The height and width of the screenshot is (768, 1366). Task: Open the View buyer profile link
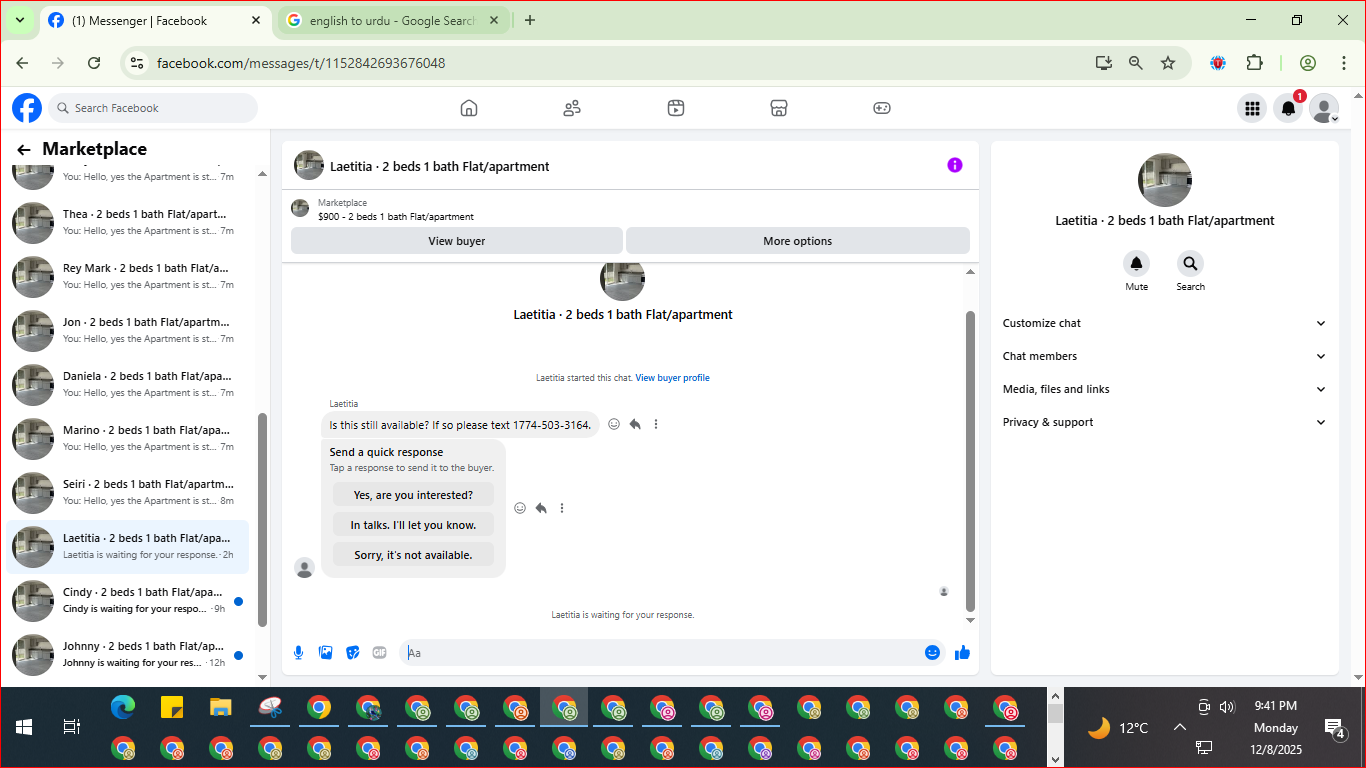point(672,378)
